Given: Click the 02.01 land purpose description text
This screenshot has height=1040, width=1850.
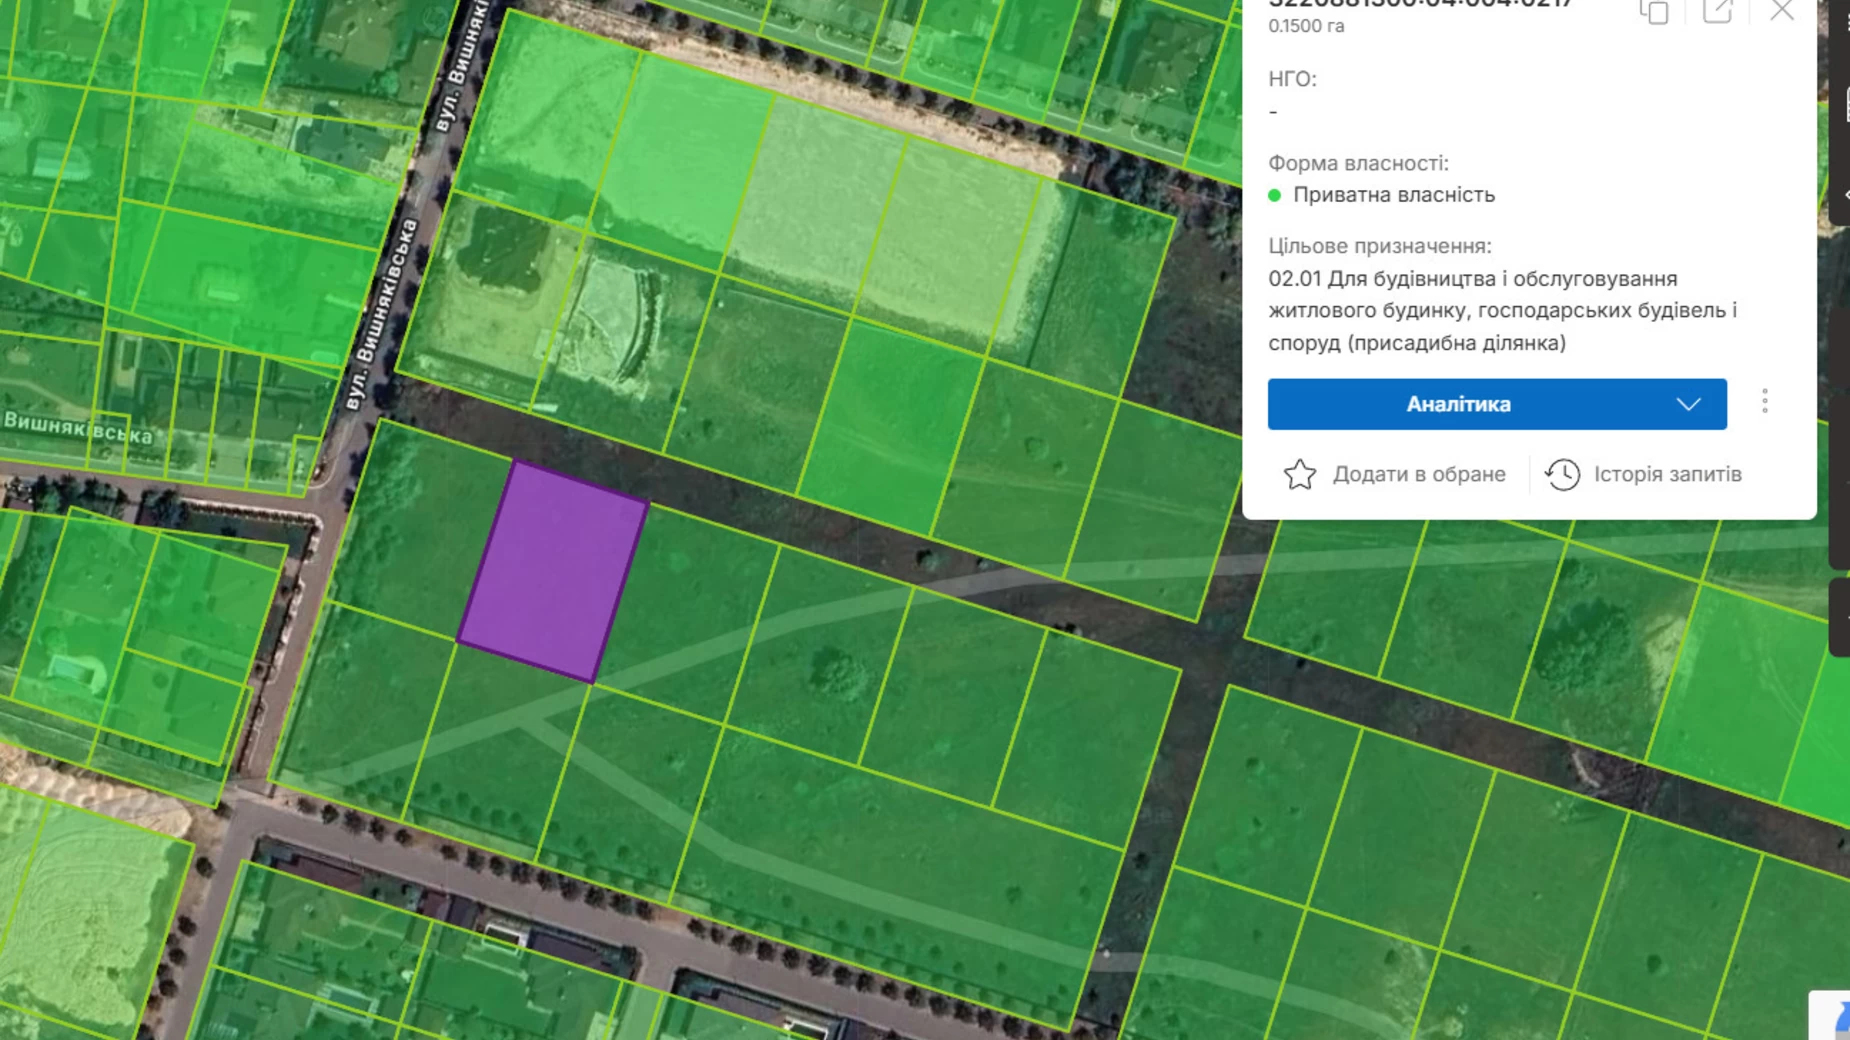Looking at the screenshot, I should (1500, 310).
